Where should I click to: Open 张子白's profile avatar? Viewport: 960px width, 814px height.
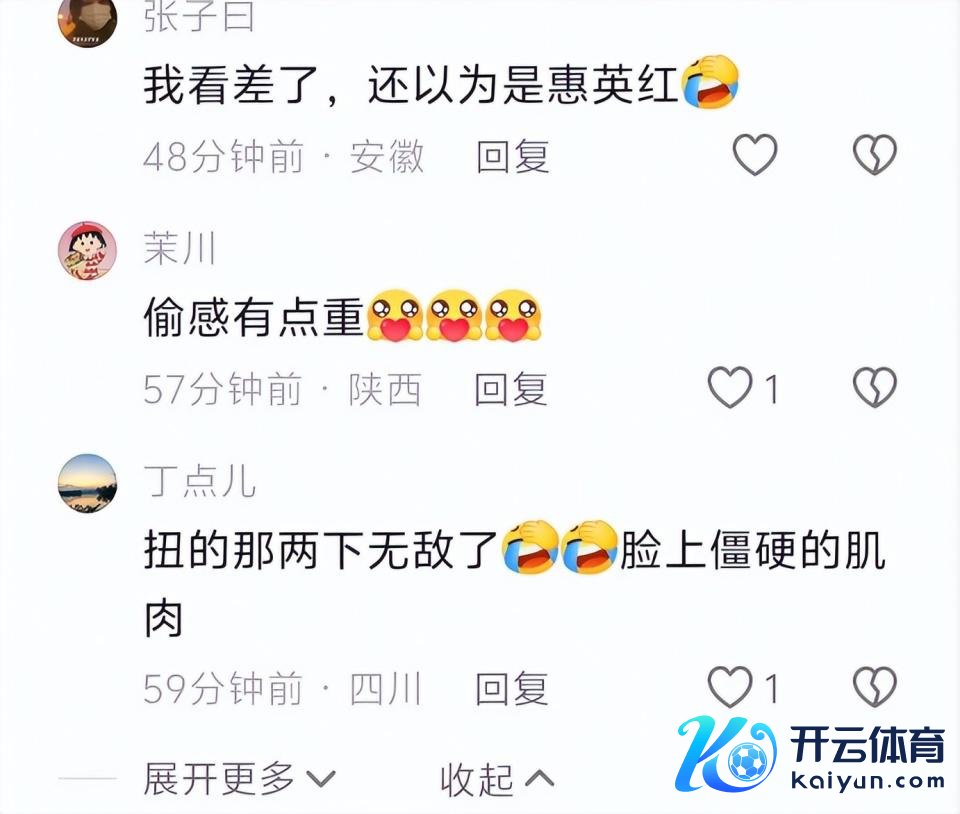[87, 20]
